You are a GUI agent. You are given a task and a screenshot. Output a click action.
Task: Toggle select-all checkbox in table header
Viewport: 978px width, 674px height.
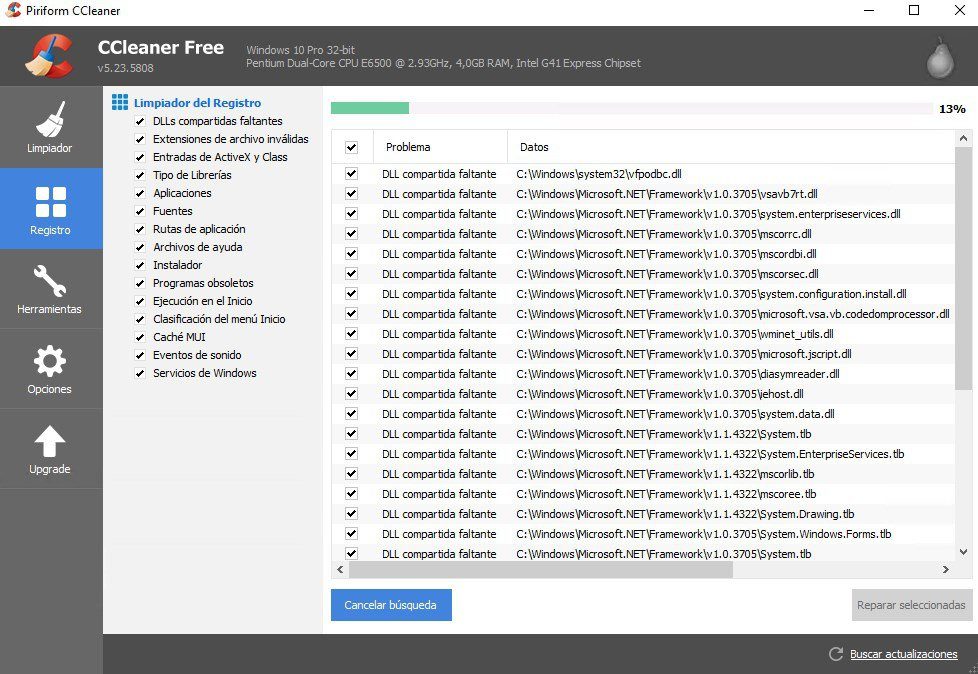pos(352,147)
